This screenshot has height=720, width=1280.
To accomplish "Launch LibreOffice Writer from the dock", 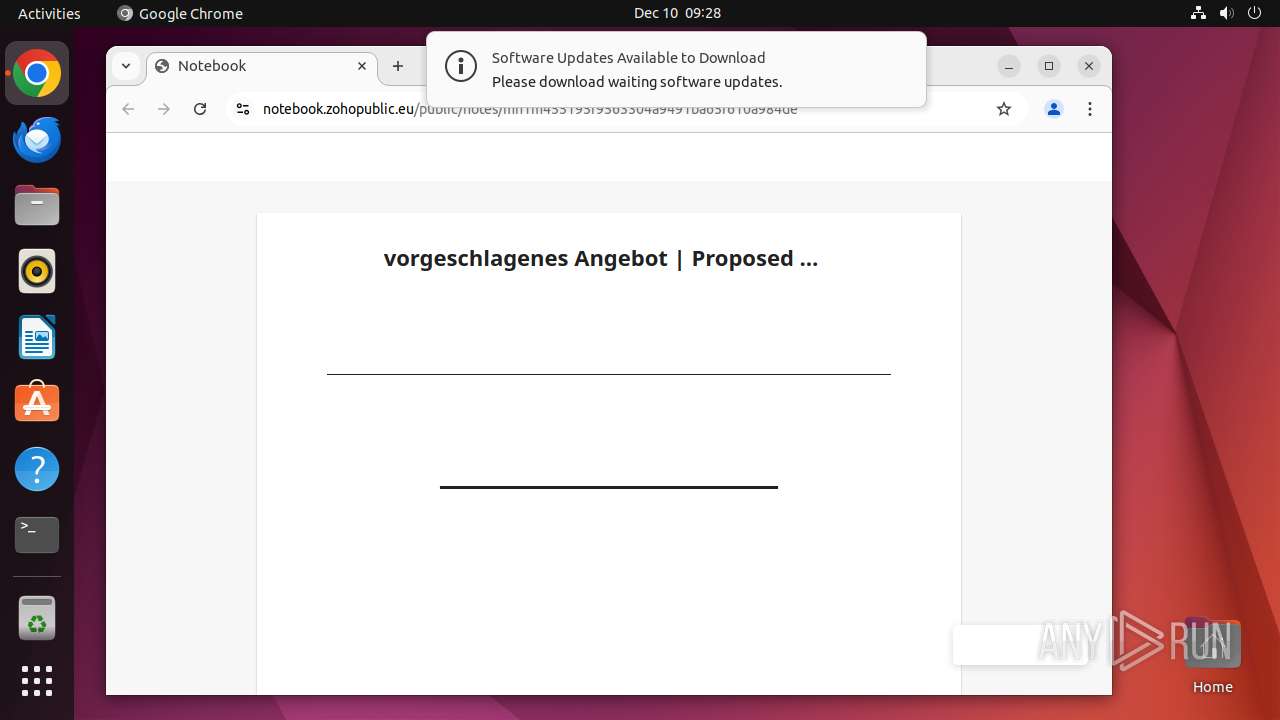I will 37,337.
